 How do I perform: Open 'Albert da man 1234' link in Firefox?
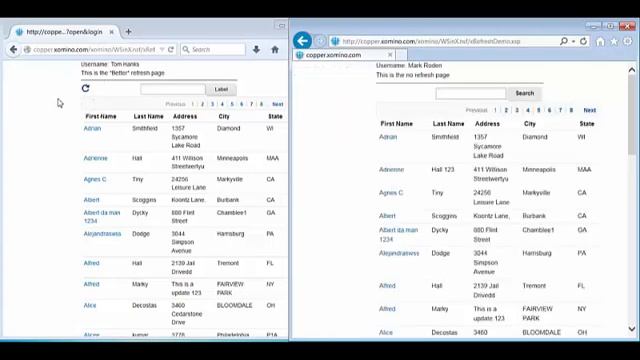tap(102, 217)
